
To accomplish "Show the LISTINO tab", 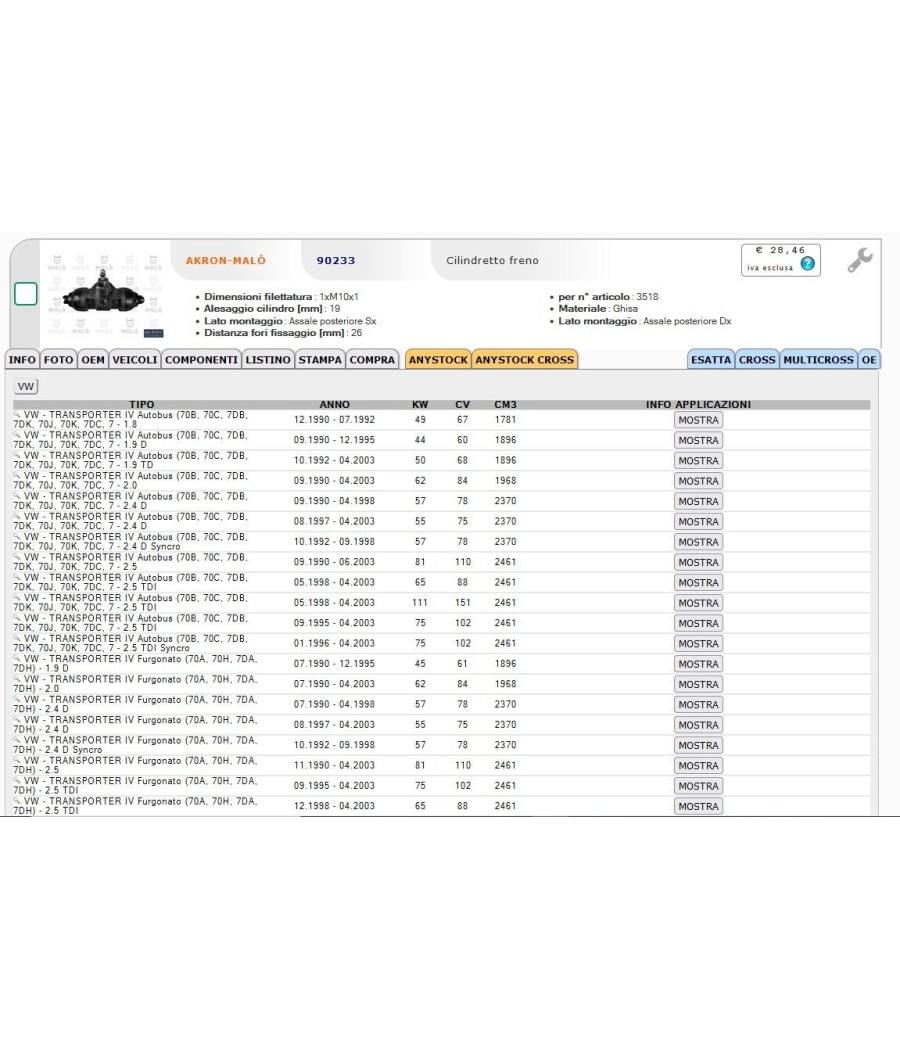I will click(x=268, y=360).
